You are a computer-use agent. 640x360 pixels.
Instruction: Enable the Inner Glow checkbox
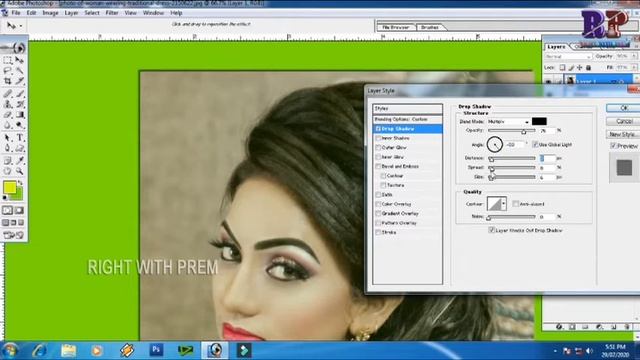coord(378,157)
